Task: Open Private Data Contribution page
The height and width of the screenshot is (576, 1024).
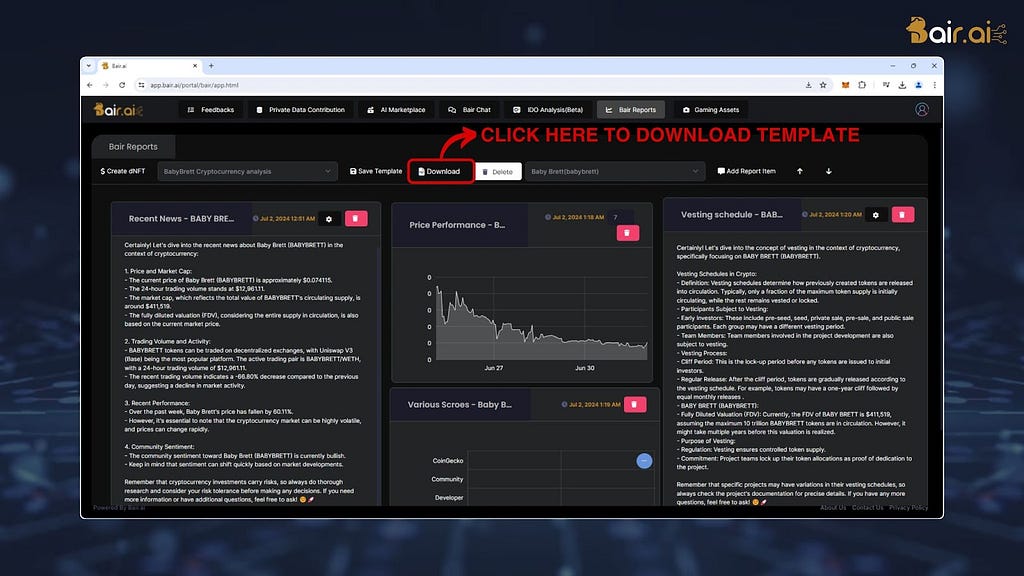Action: (x=300, y=110)
